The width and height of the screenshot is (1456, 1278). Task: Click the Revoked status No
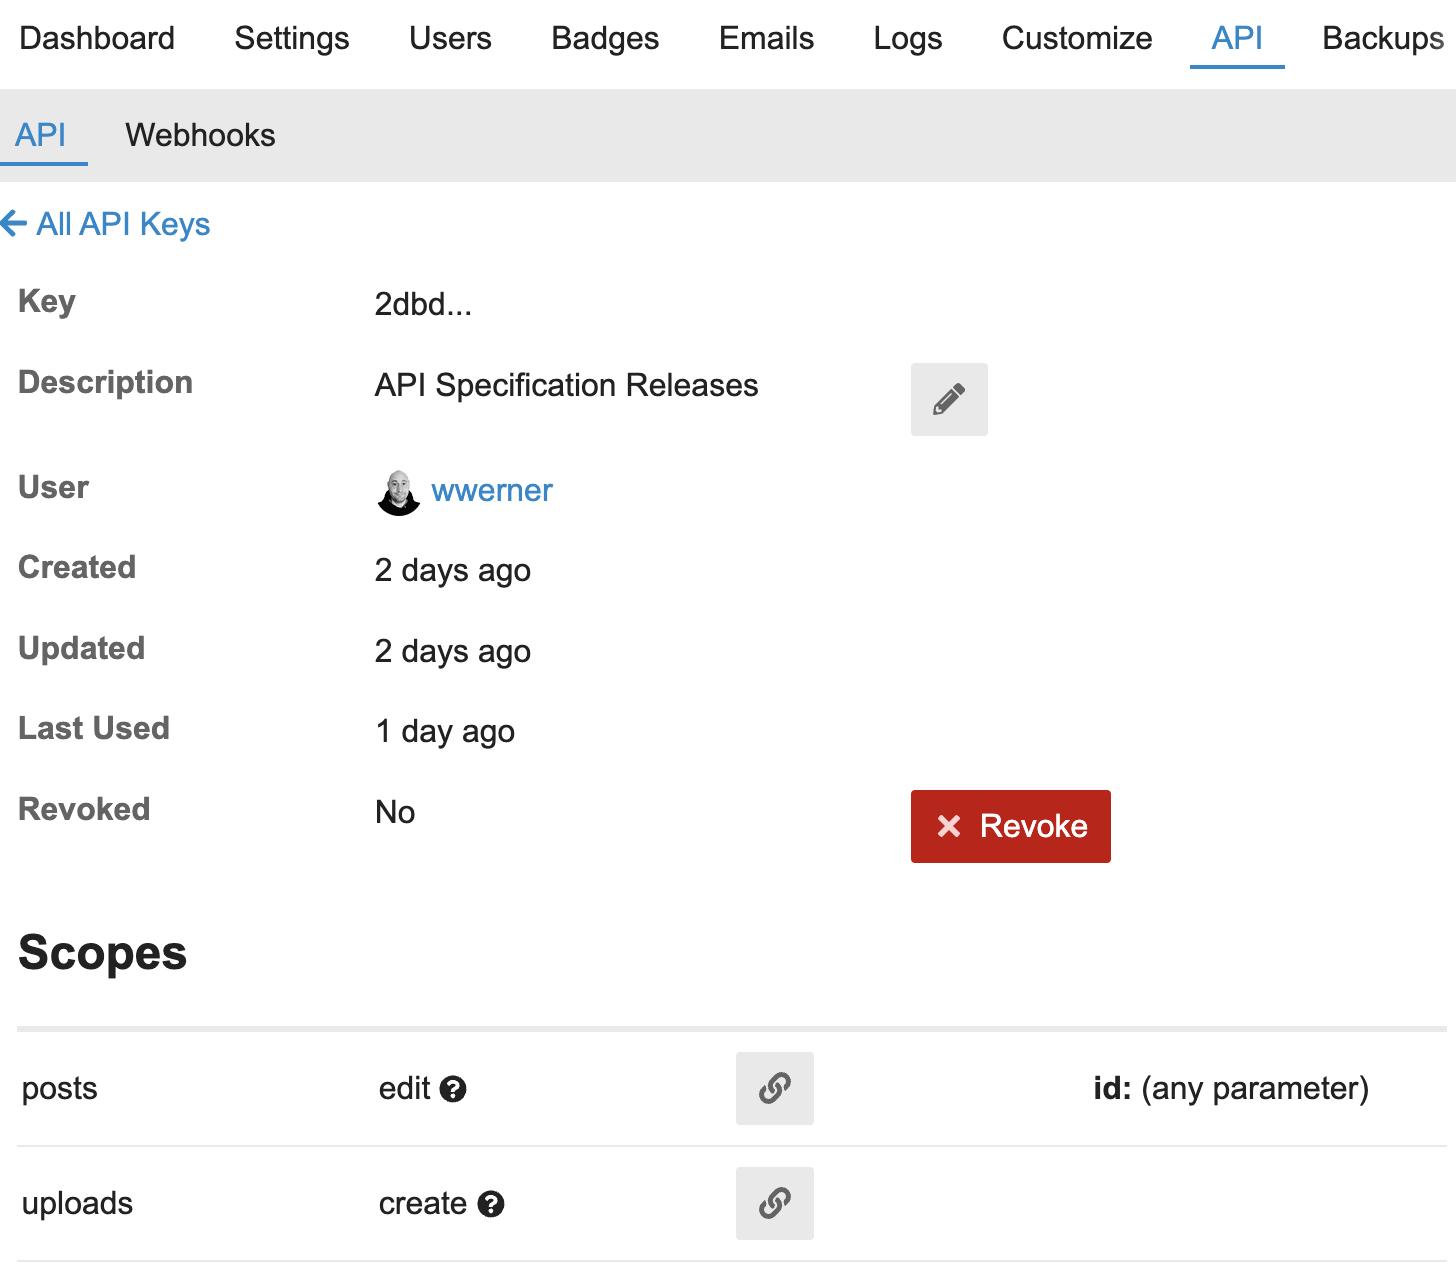pos(395,812)
